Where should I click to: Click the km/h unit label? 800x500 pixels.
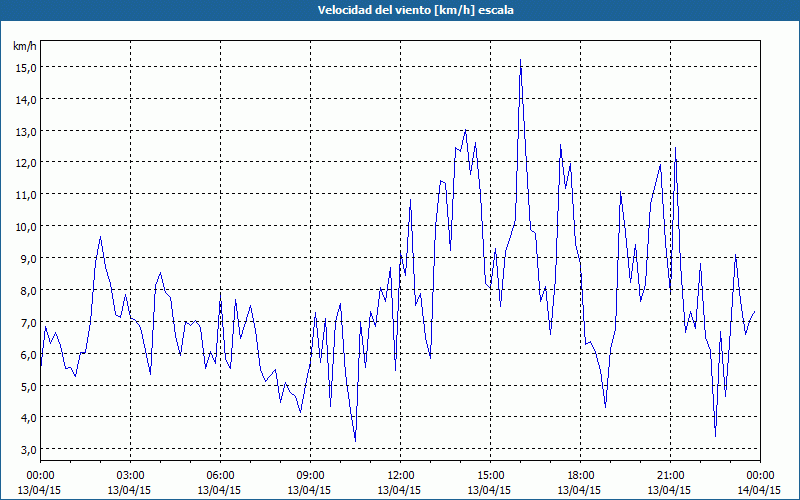25,46
